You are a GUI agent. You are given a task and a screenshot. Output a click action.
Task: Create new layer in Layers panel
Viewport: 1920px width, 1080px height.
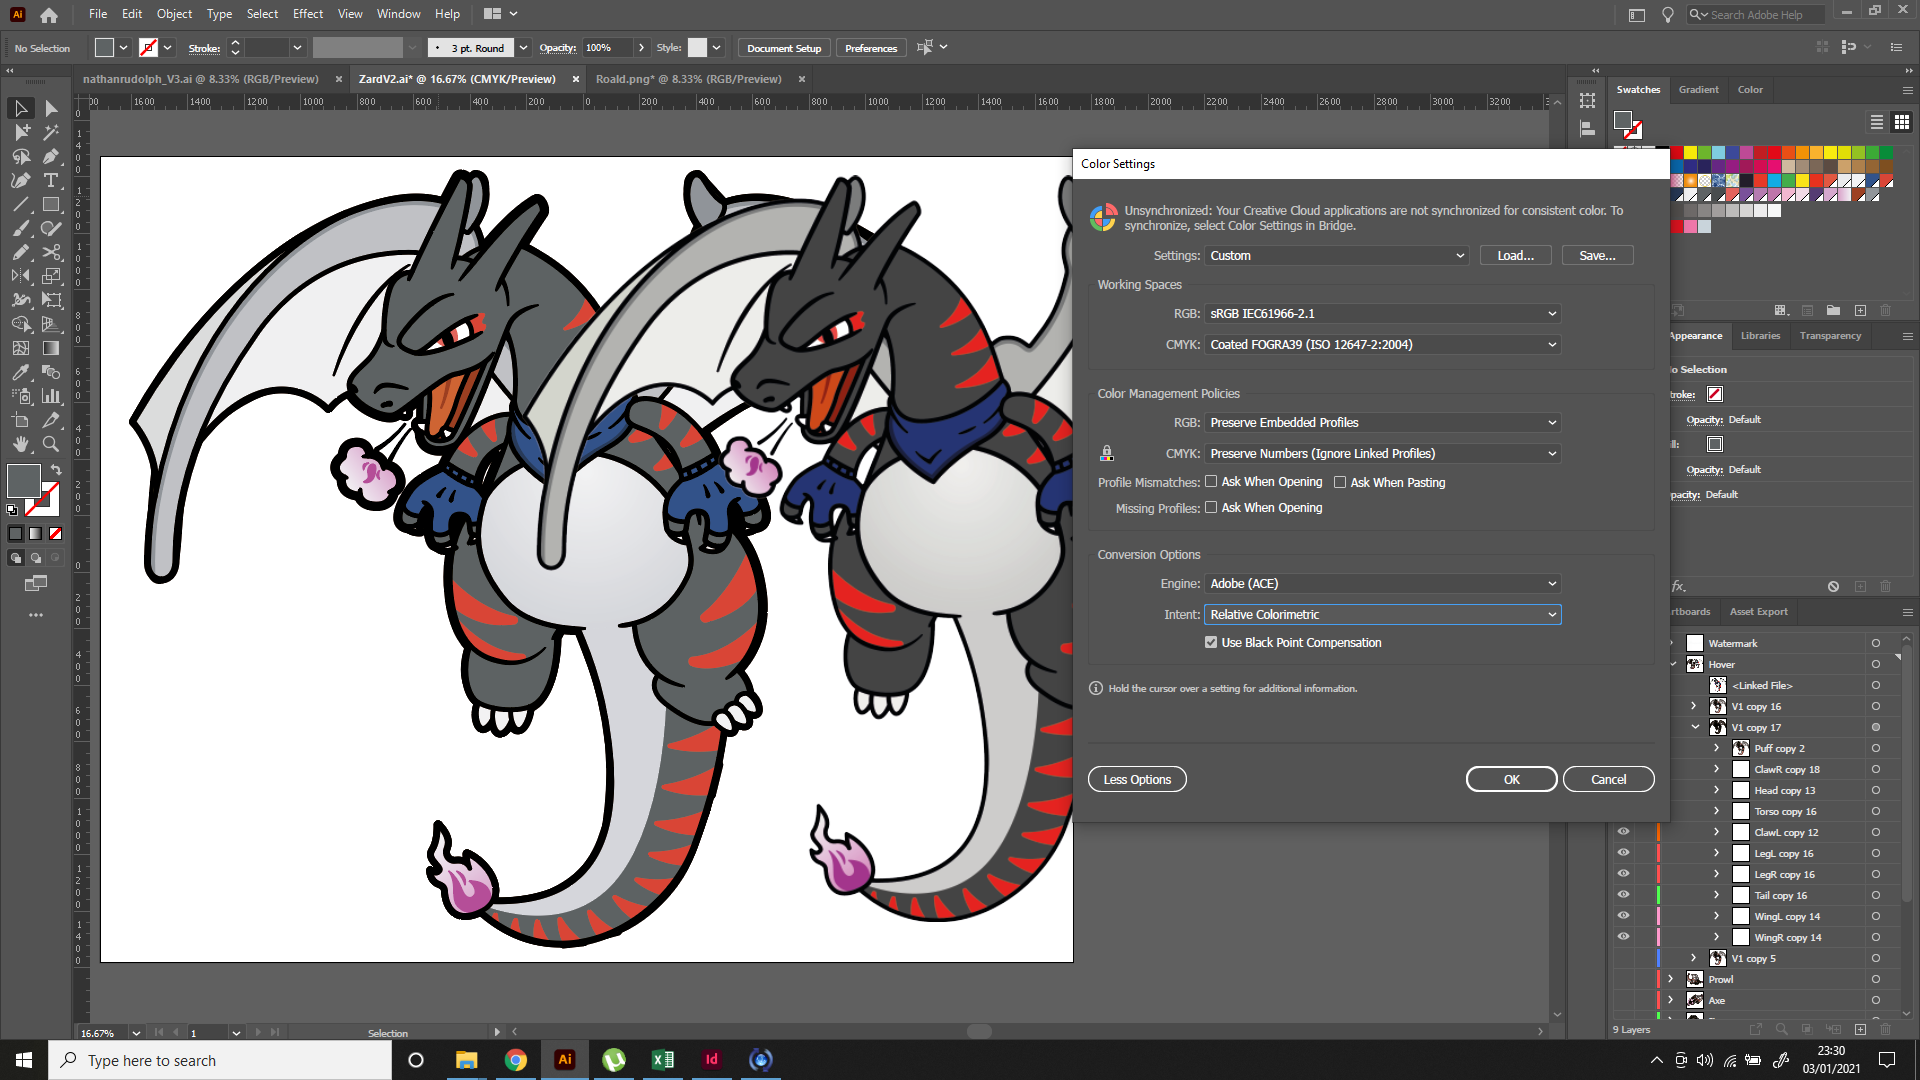point(1860,1029)
